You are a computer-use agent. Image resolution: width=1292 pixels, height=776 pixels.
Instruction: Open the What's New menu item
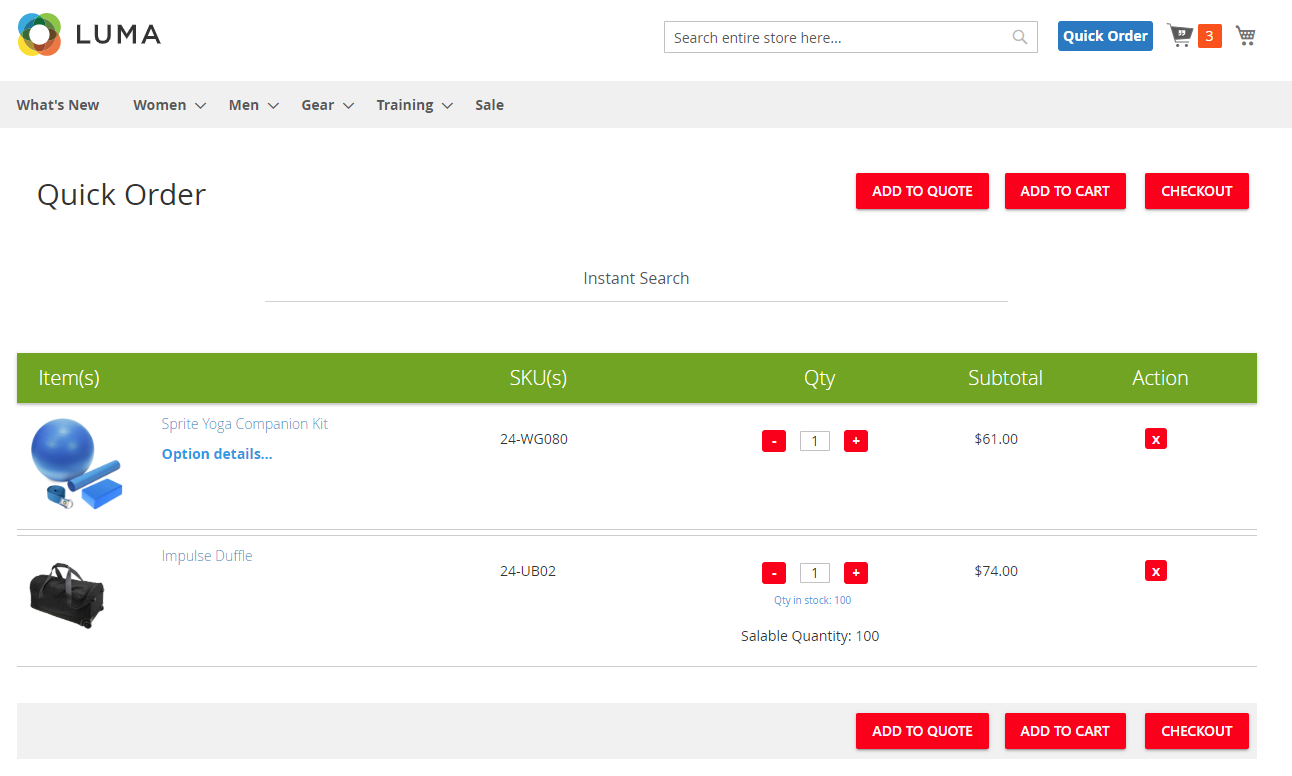coord(58,105)
